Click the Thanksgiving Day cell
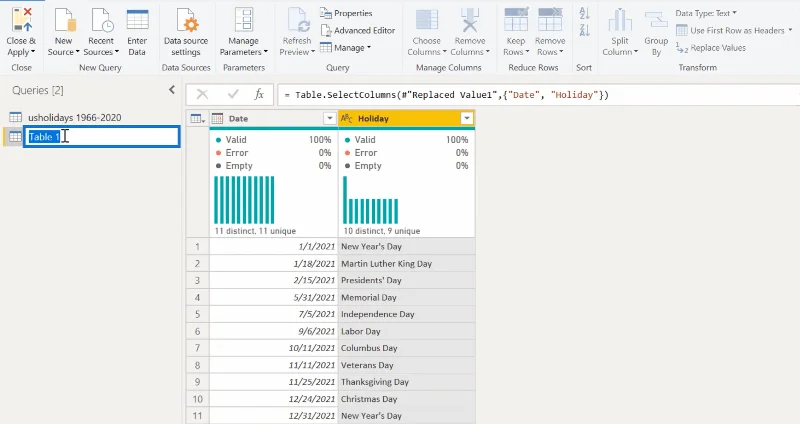The width and height of the screenshot is (800, 424). (407, 382)
